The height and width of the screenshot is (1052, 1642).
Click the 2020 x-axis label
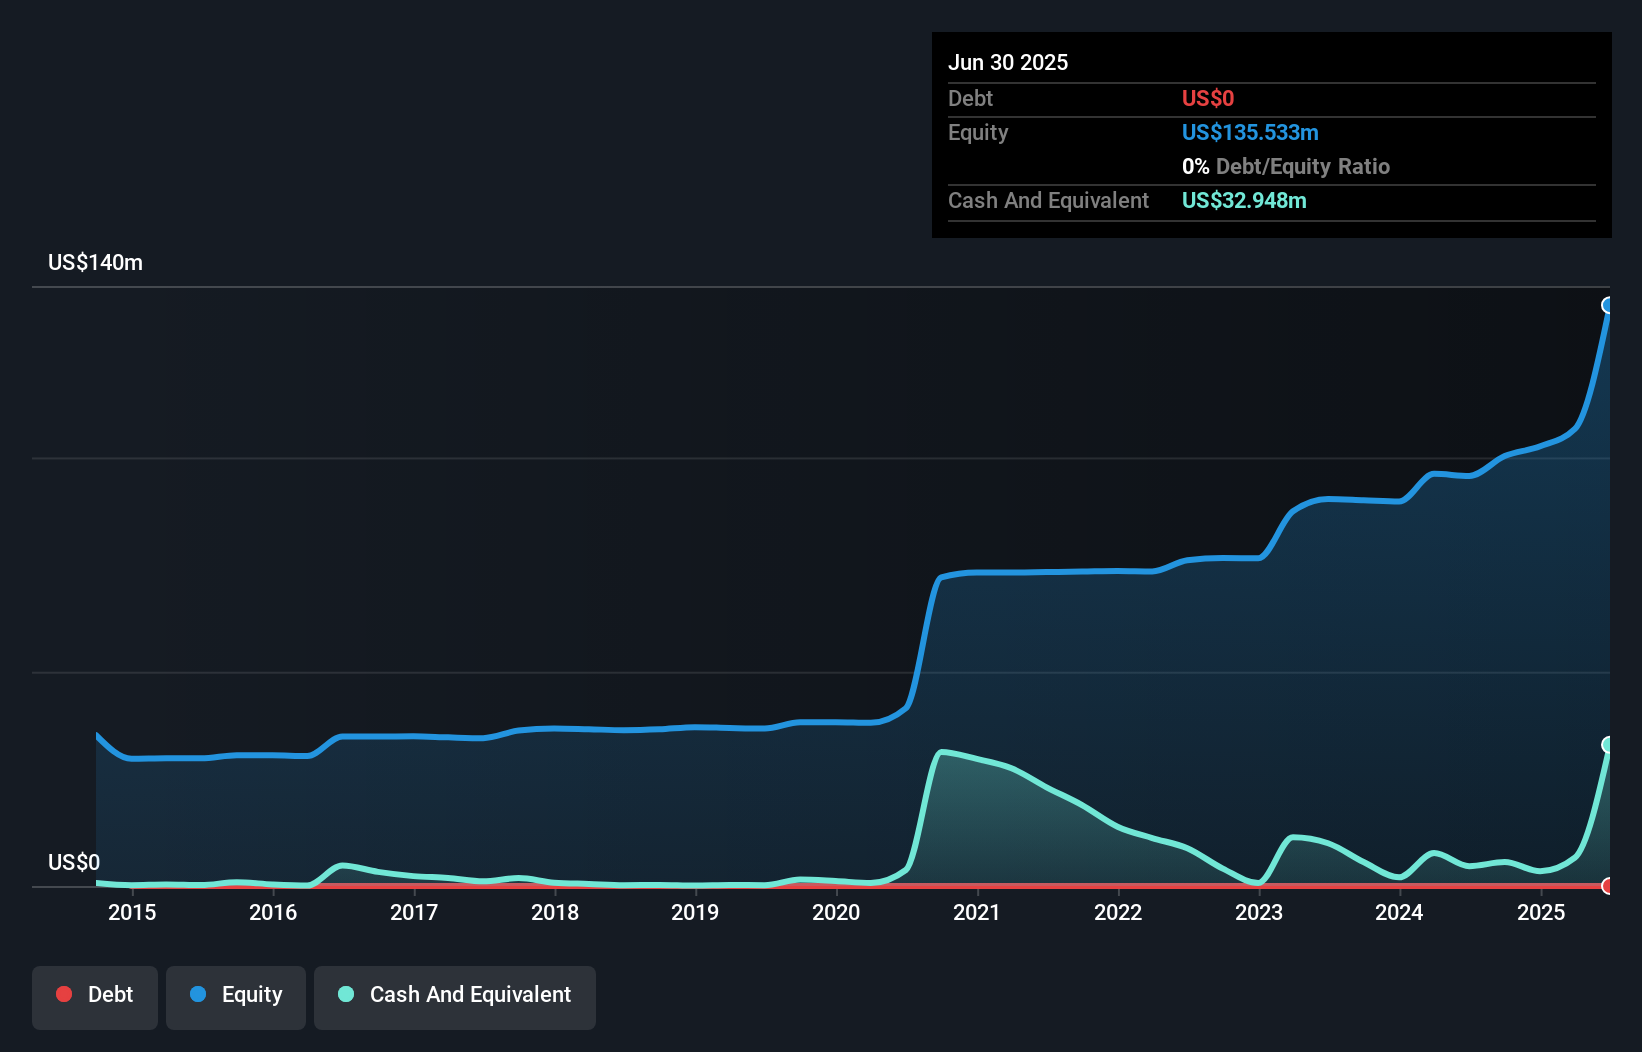click(x=836, y=912)
